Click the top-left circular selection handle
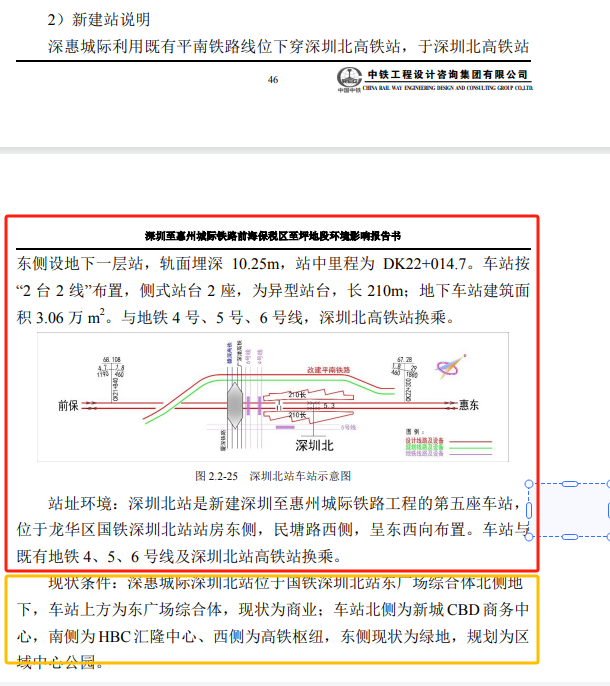610x686 pixels. [x=529, y=484]
